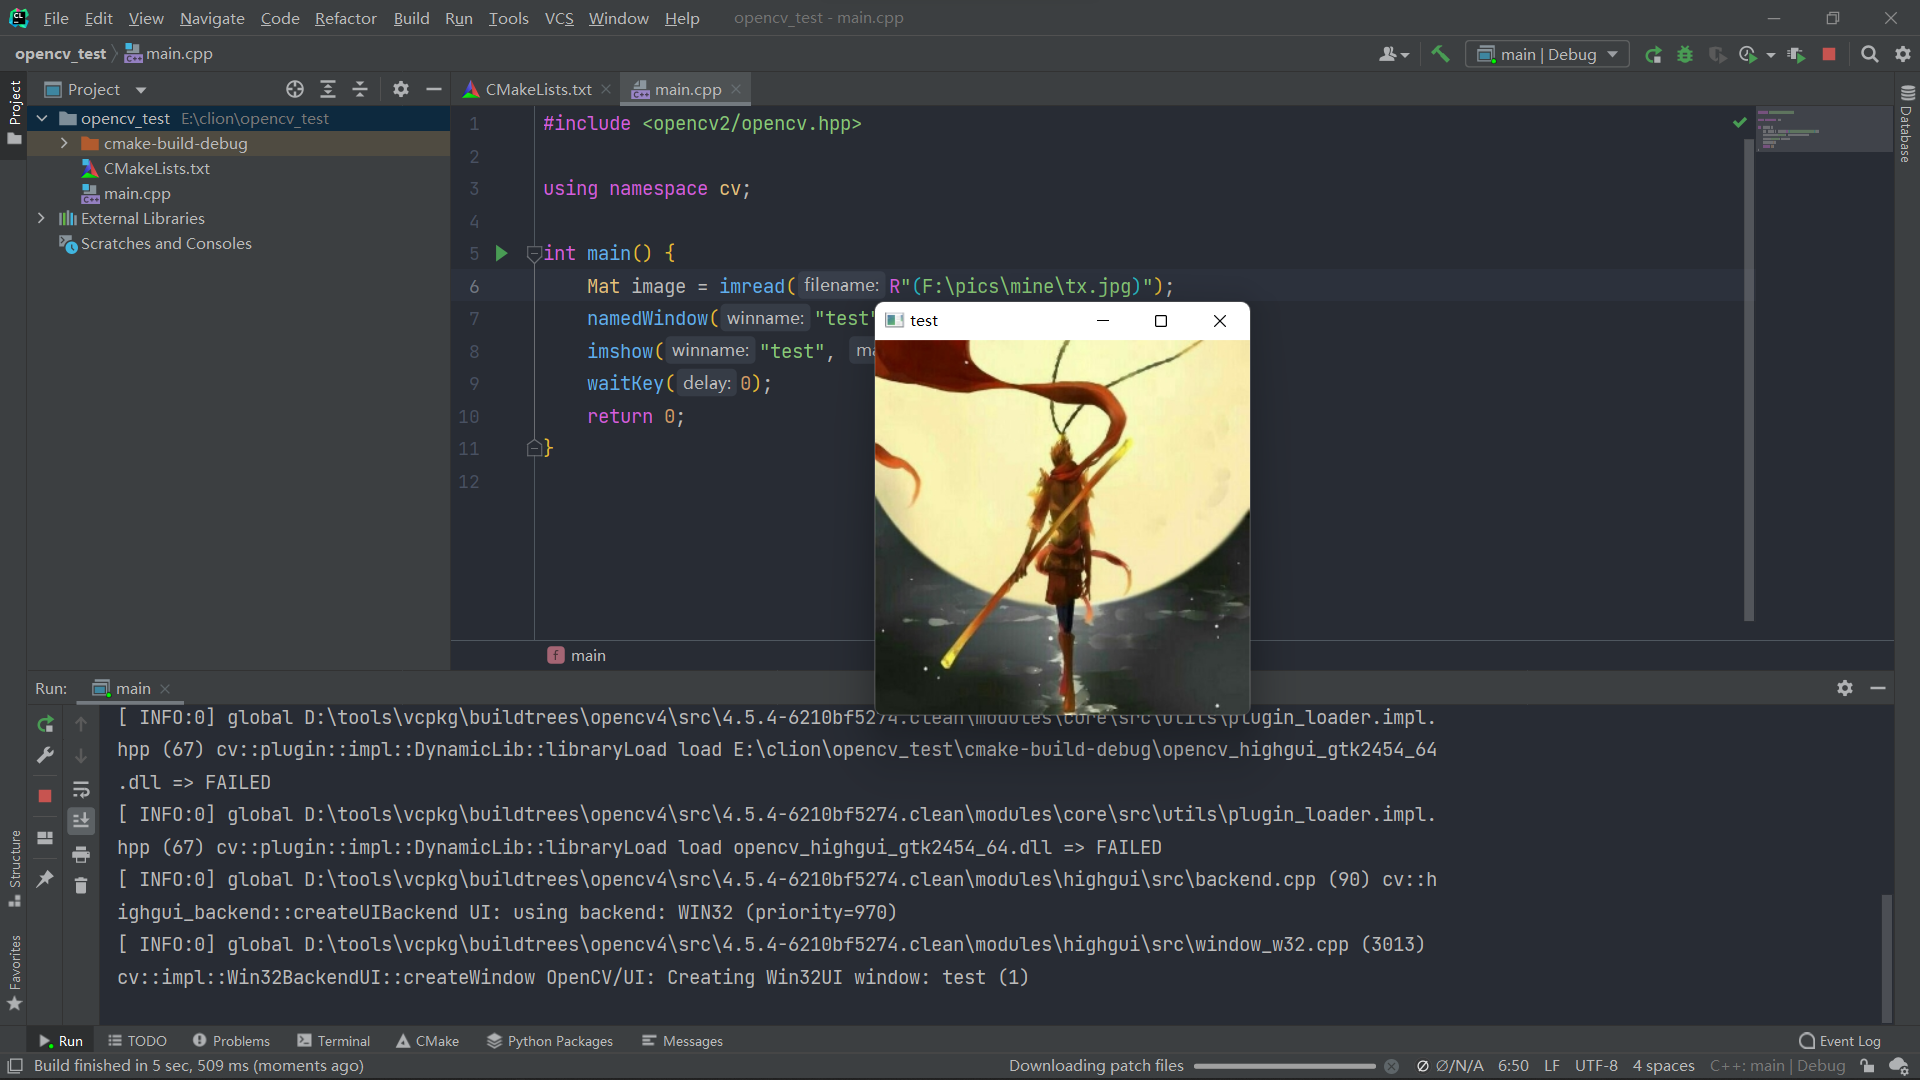Click the image inside the test window
Image resolution: width=1920 pixels, height=1080 pixels.
click(x=1062, y=527)
